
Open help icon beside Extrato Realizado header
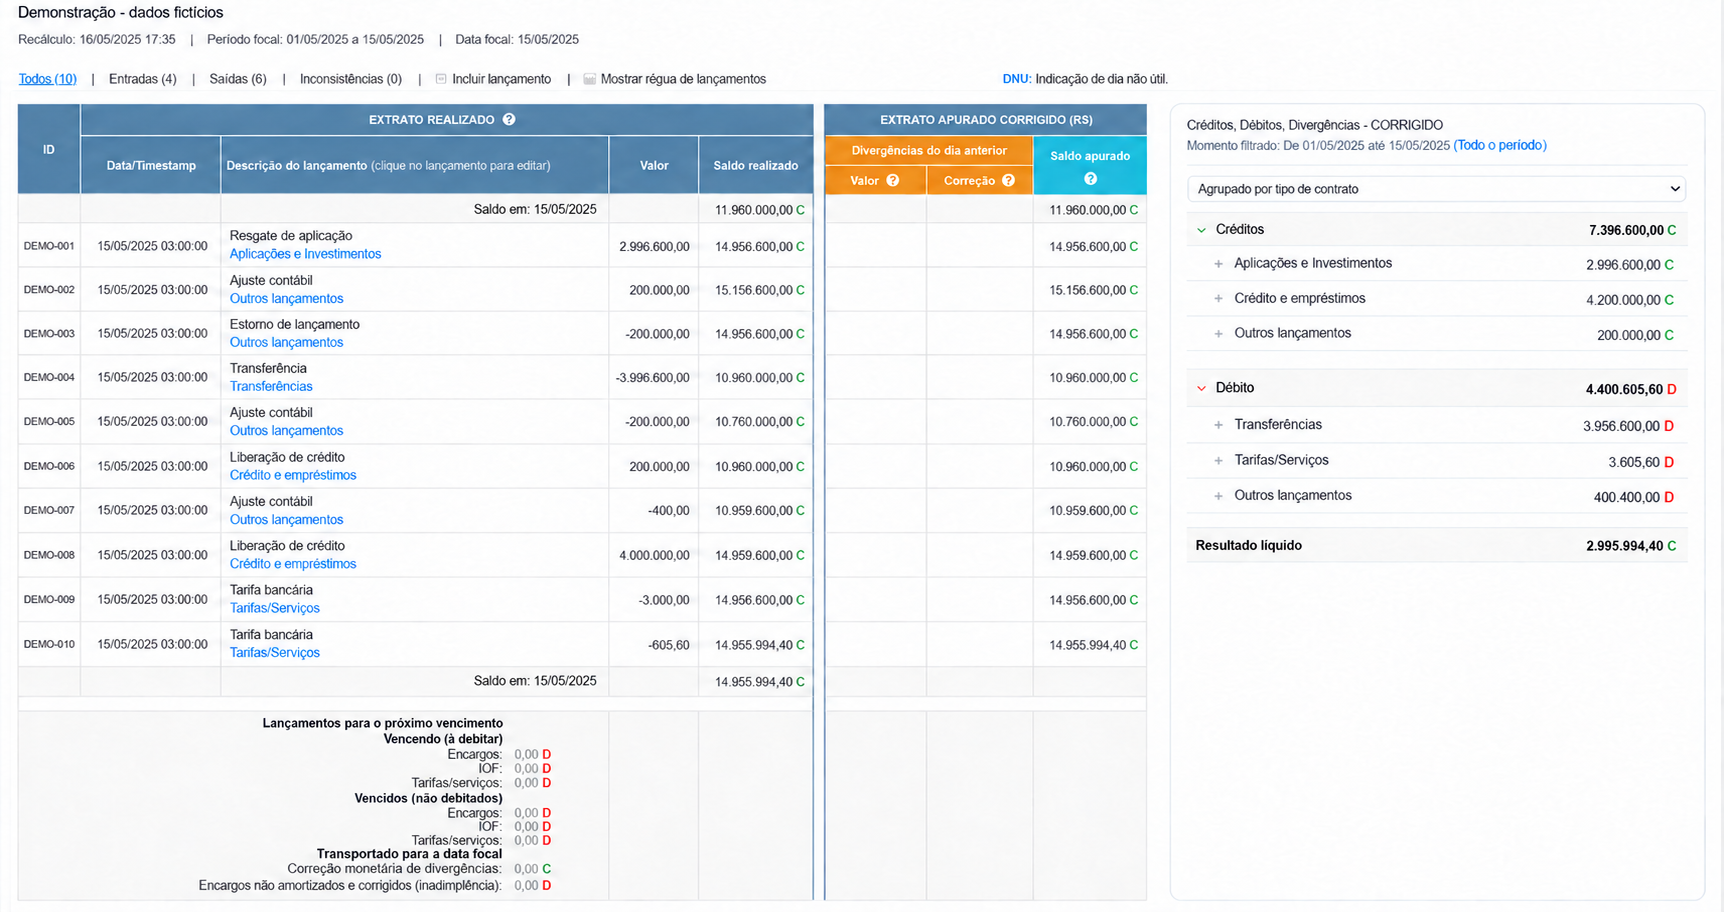click(x=509, y=120)
